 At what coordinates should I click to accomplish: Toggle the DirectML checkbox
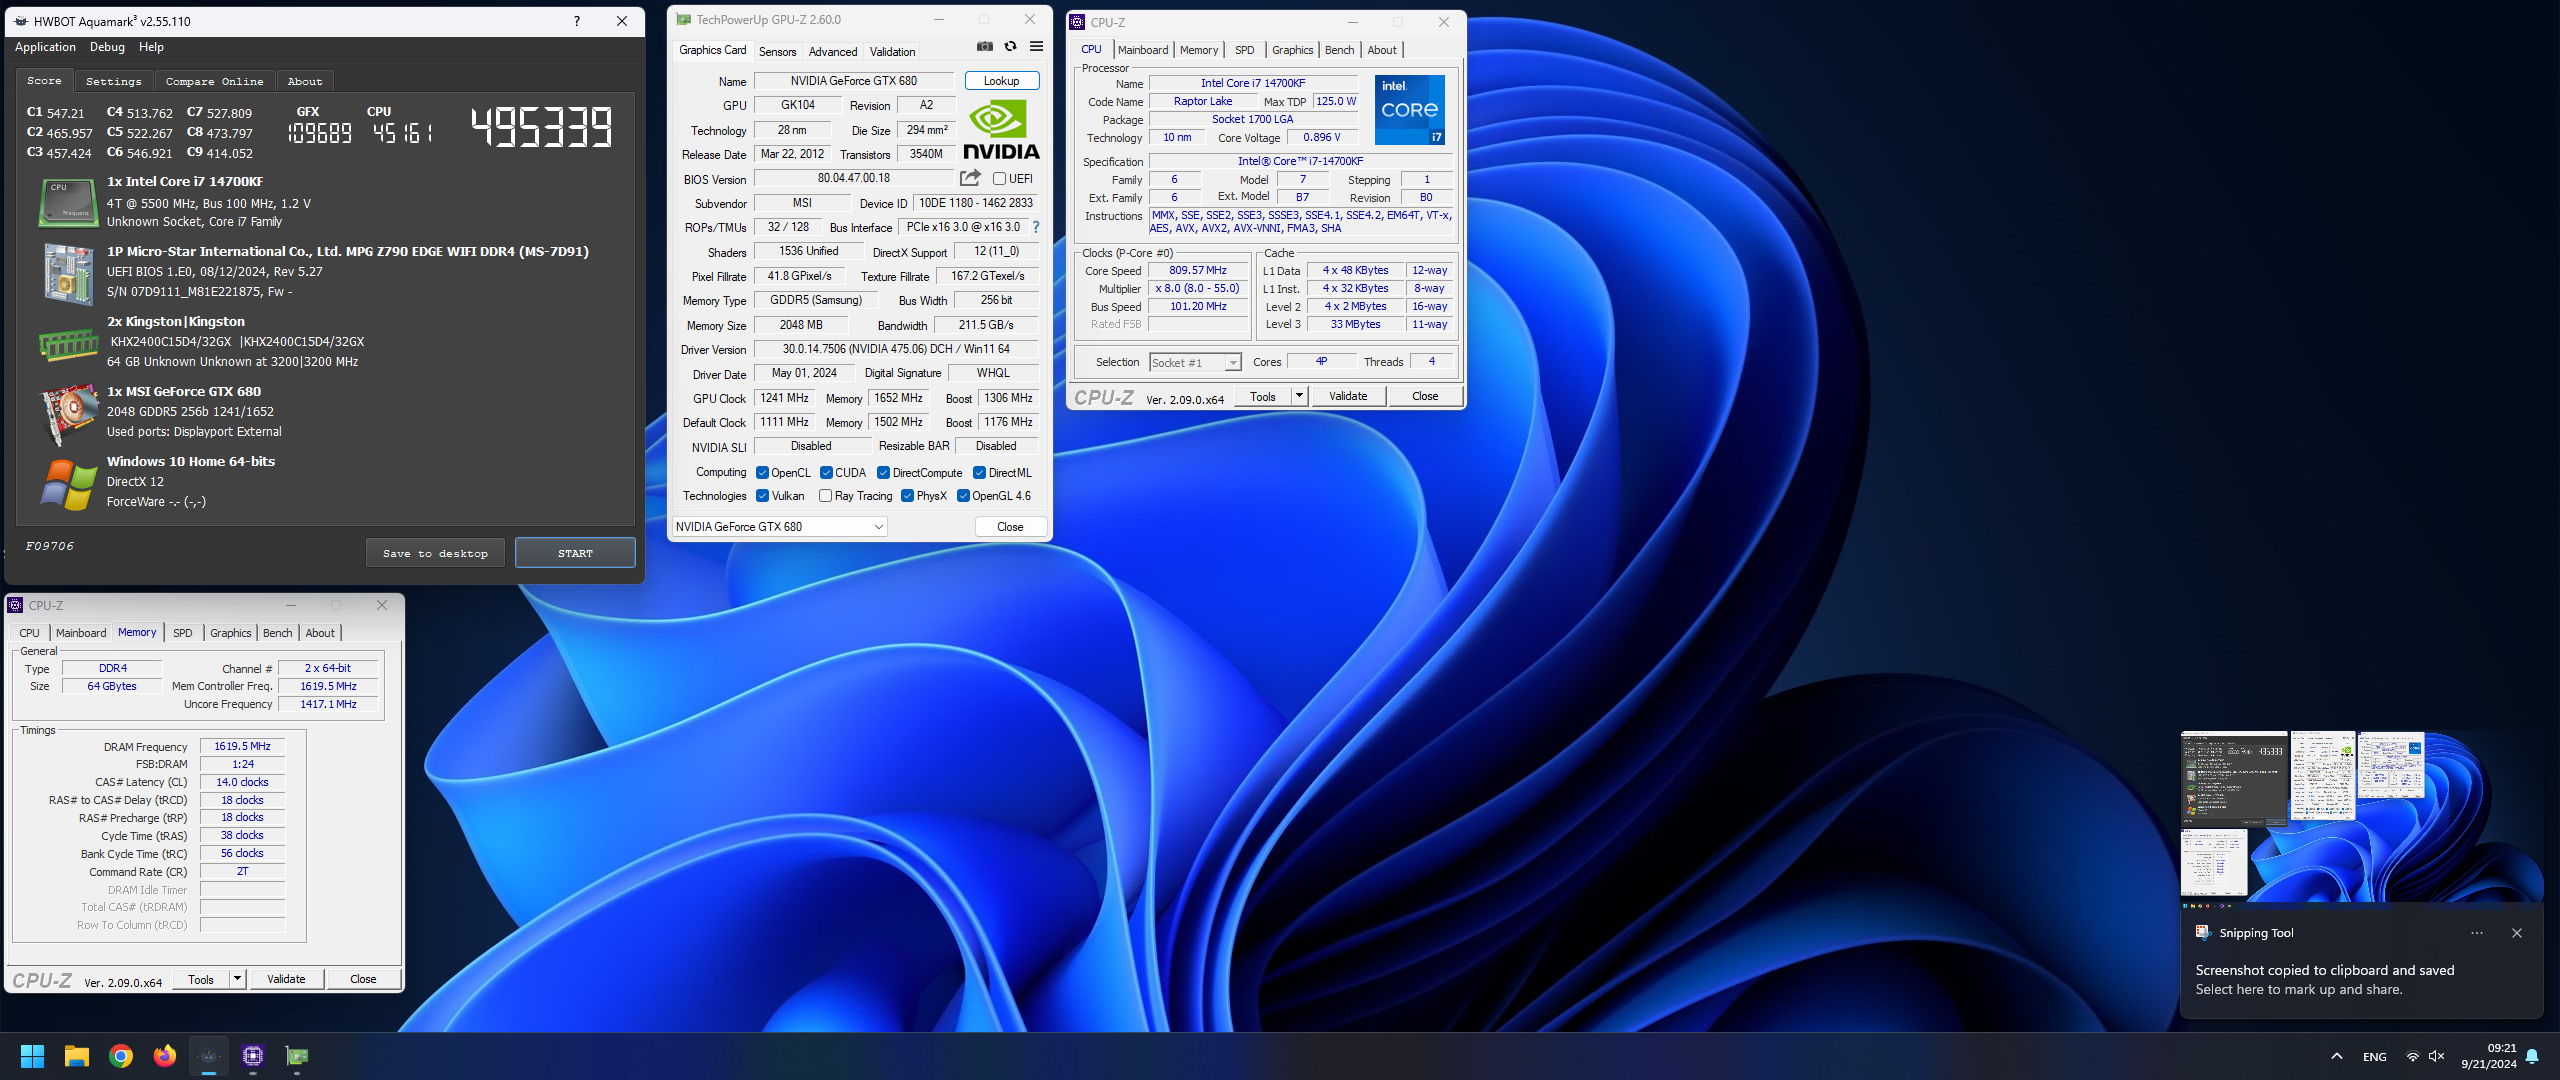(x=979, y=473)
